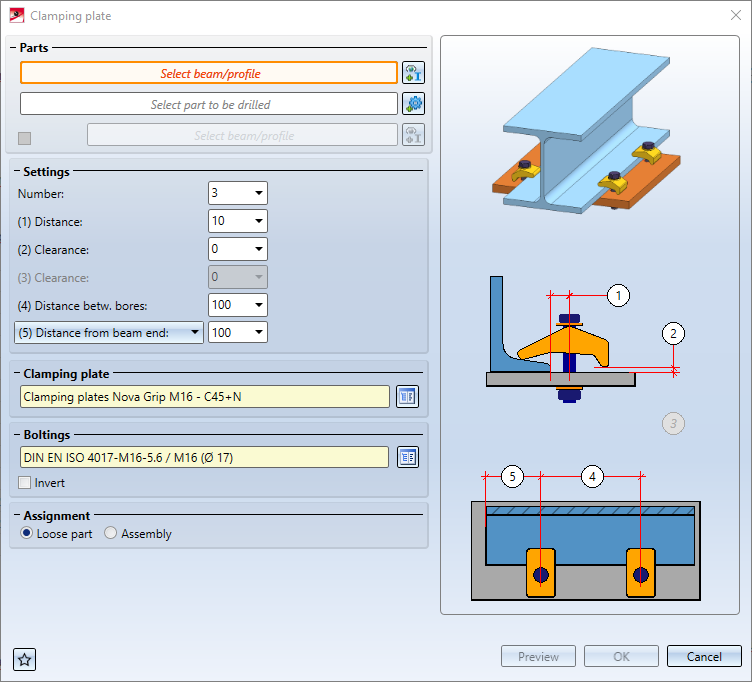752x682 pixels.
Task: Click the Clamping plate app logo icon
Action: pos(17,15)
